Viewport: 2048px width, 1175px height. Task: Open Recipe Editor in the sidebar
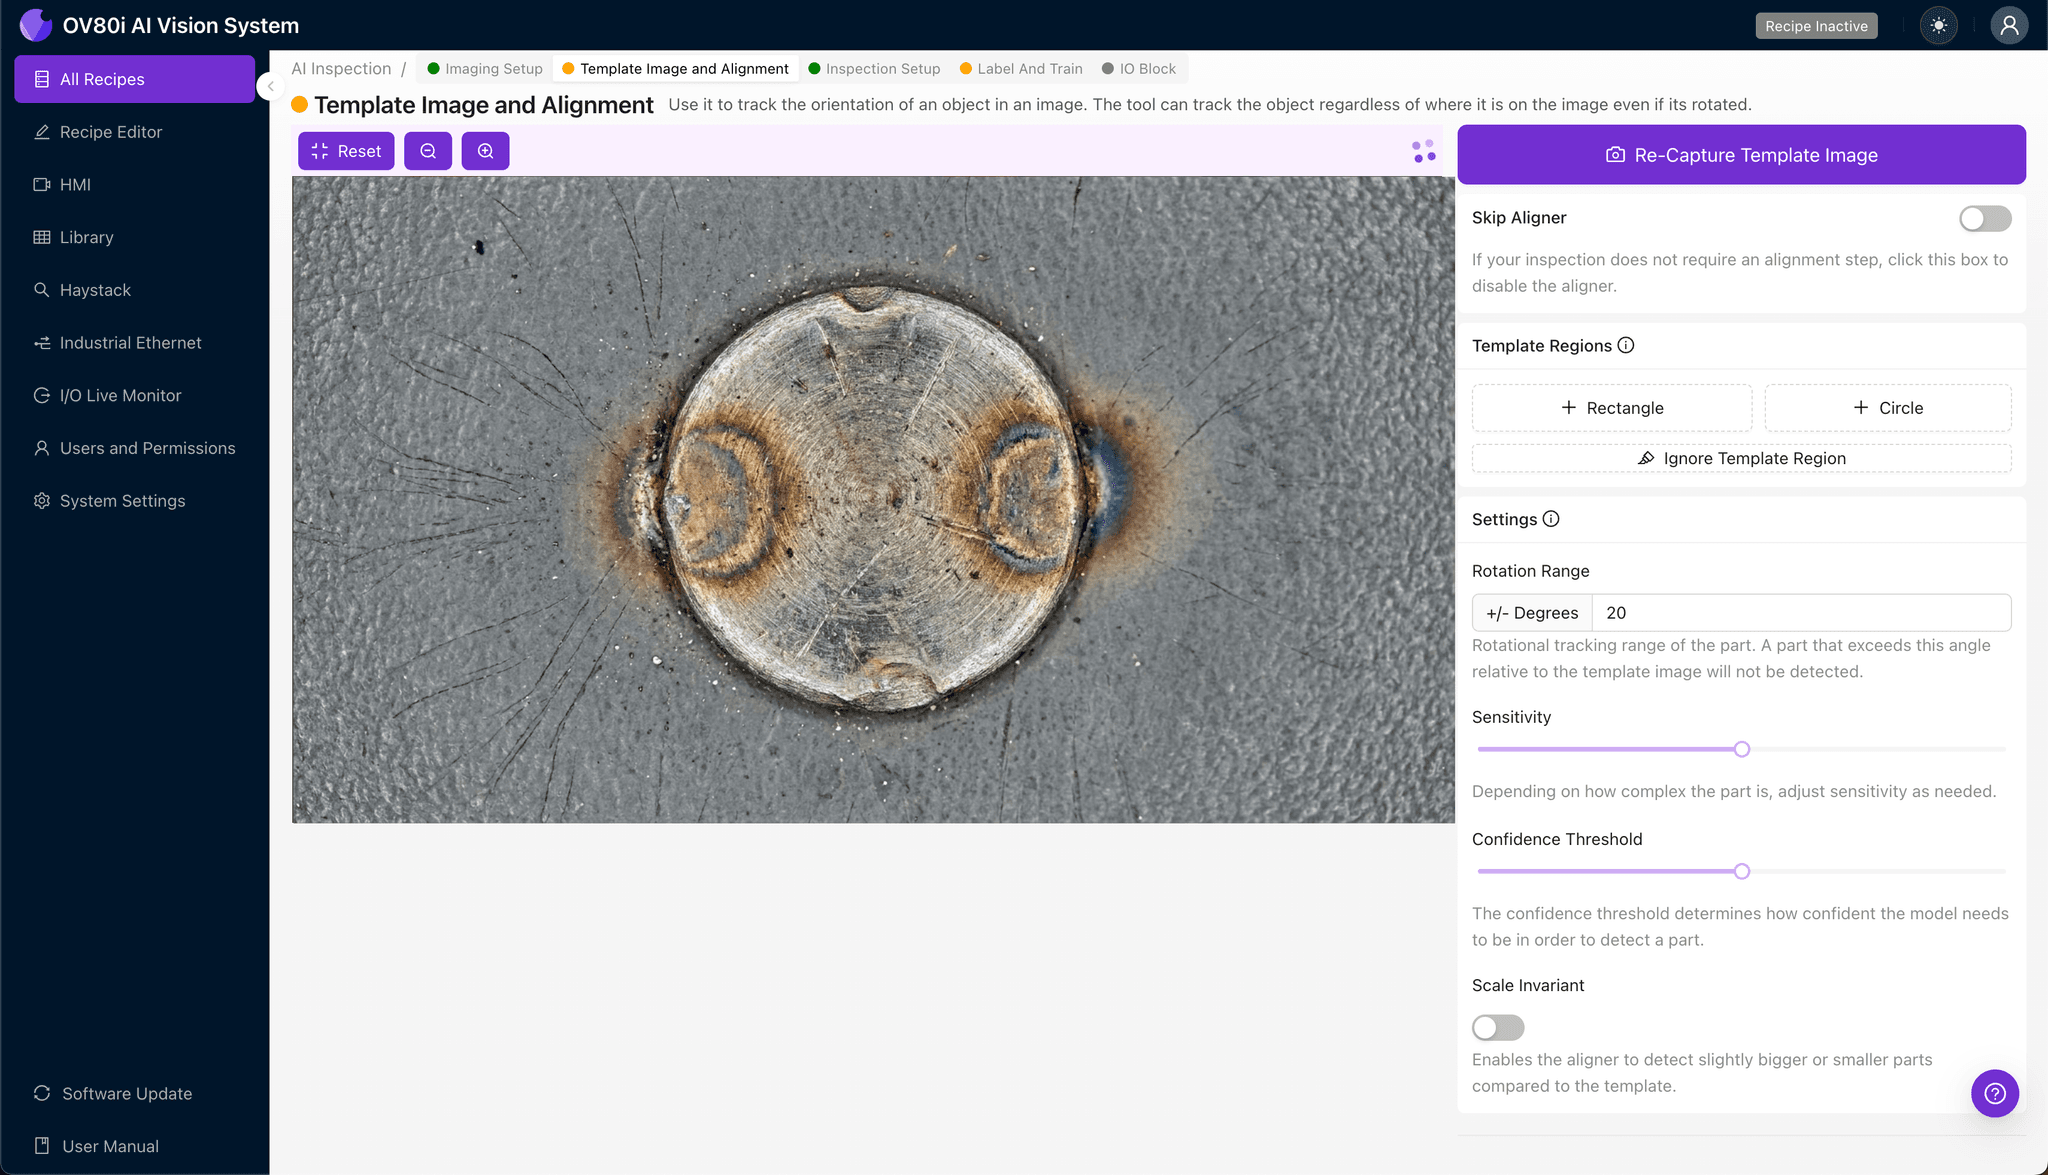pyautogui.click(x=134, y=132)
